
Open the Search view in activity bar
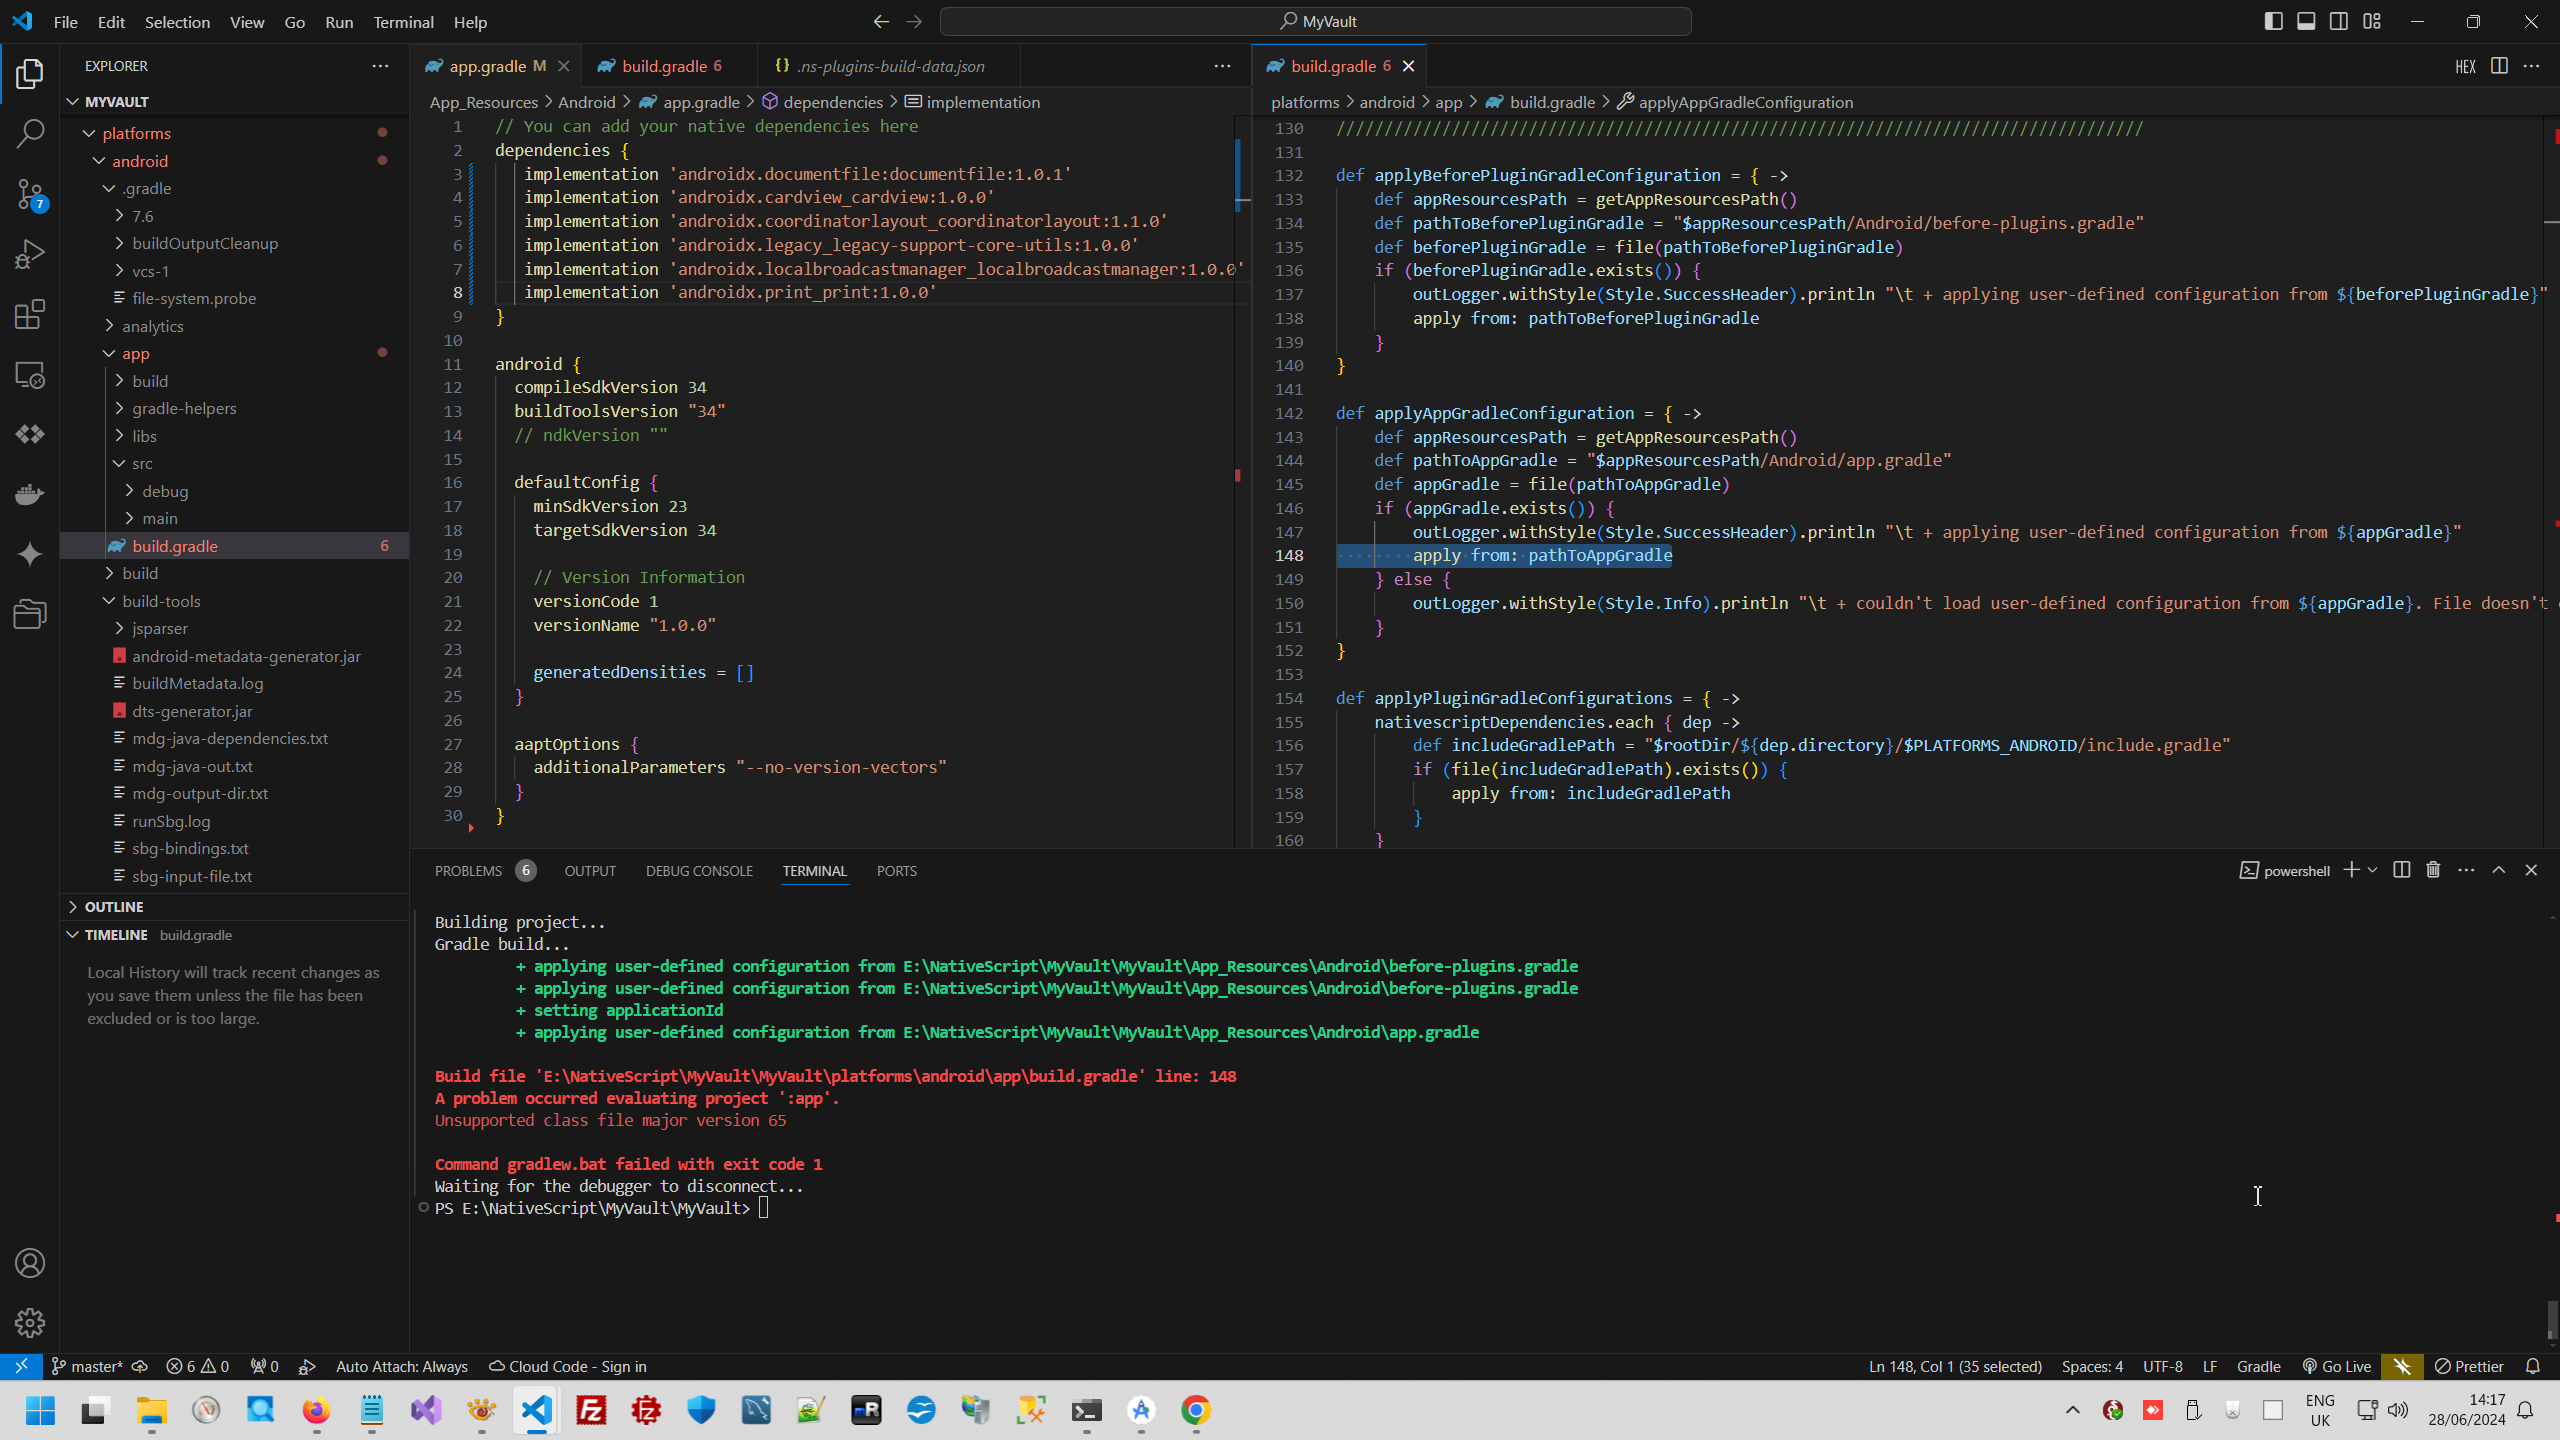point(30,133)
